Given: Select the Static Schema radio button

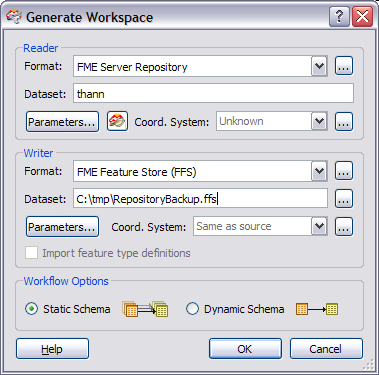Looking at the screenshot, I should pyautogui.click(x=31, y=309).
